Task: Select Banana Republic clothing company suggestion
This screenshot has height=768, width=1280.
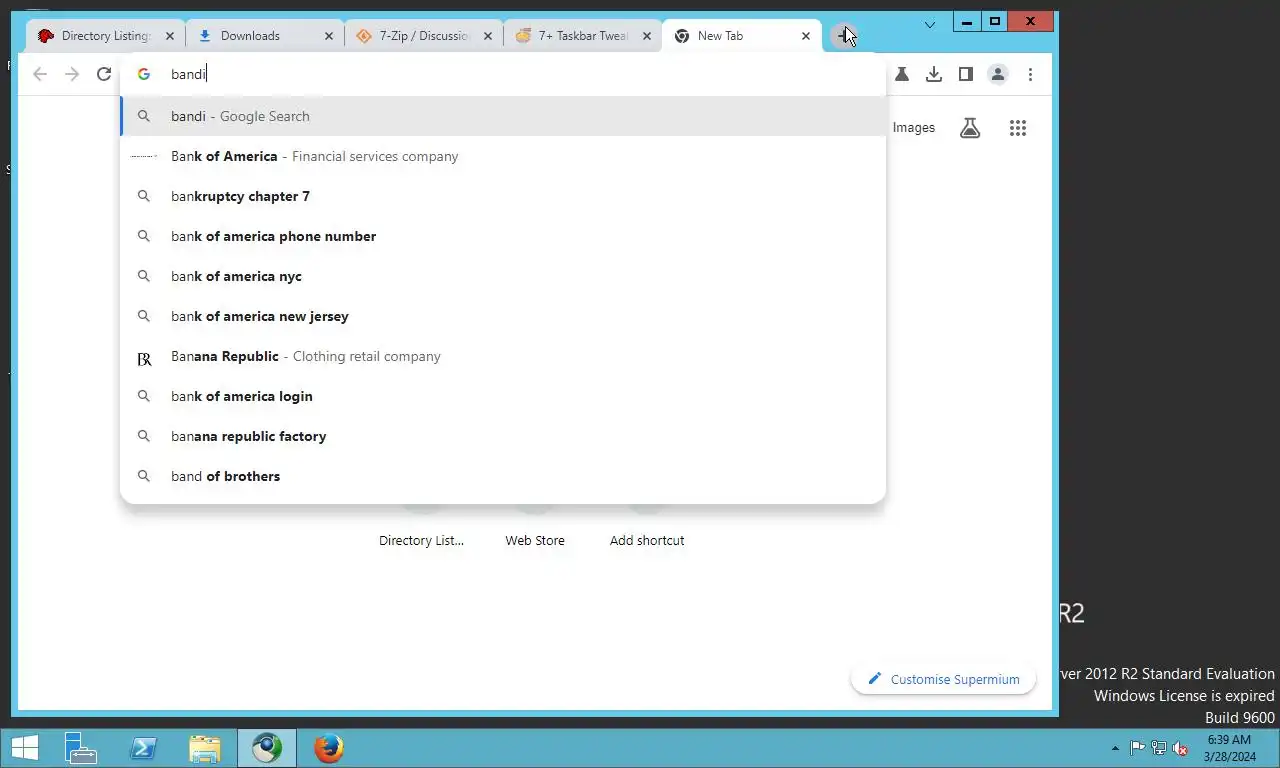Action: [x=503, y=356]
